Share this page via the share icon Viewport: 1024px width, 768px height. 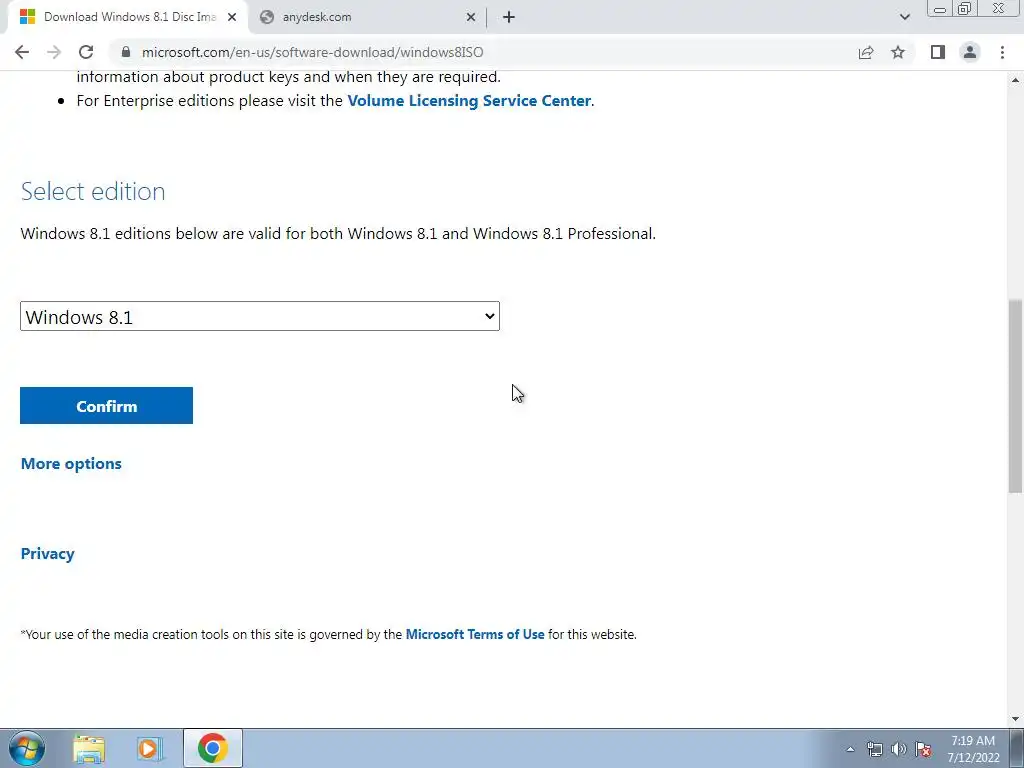[x=866, y=52]
